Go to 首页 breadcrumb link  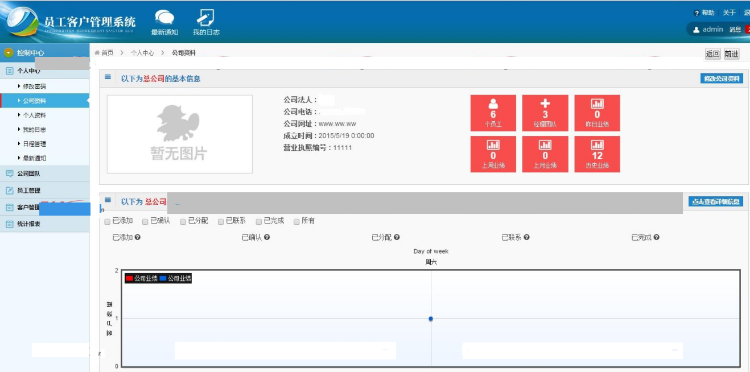[x=107, y=53]
